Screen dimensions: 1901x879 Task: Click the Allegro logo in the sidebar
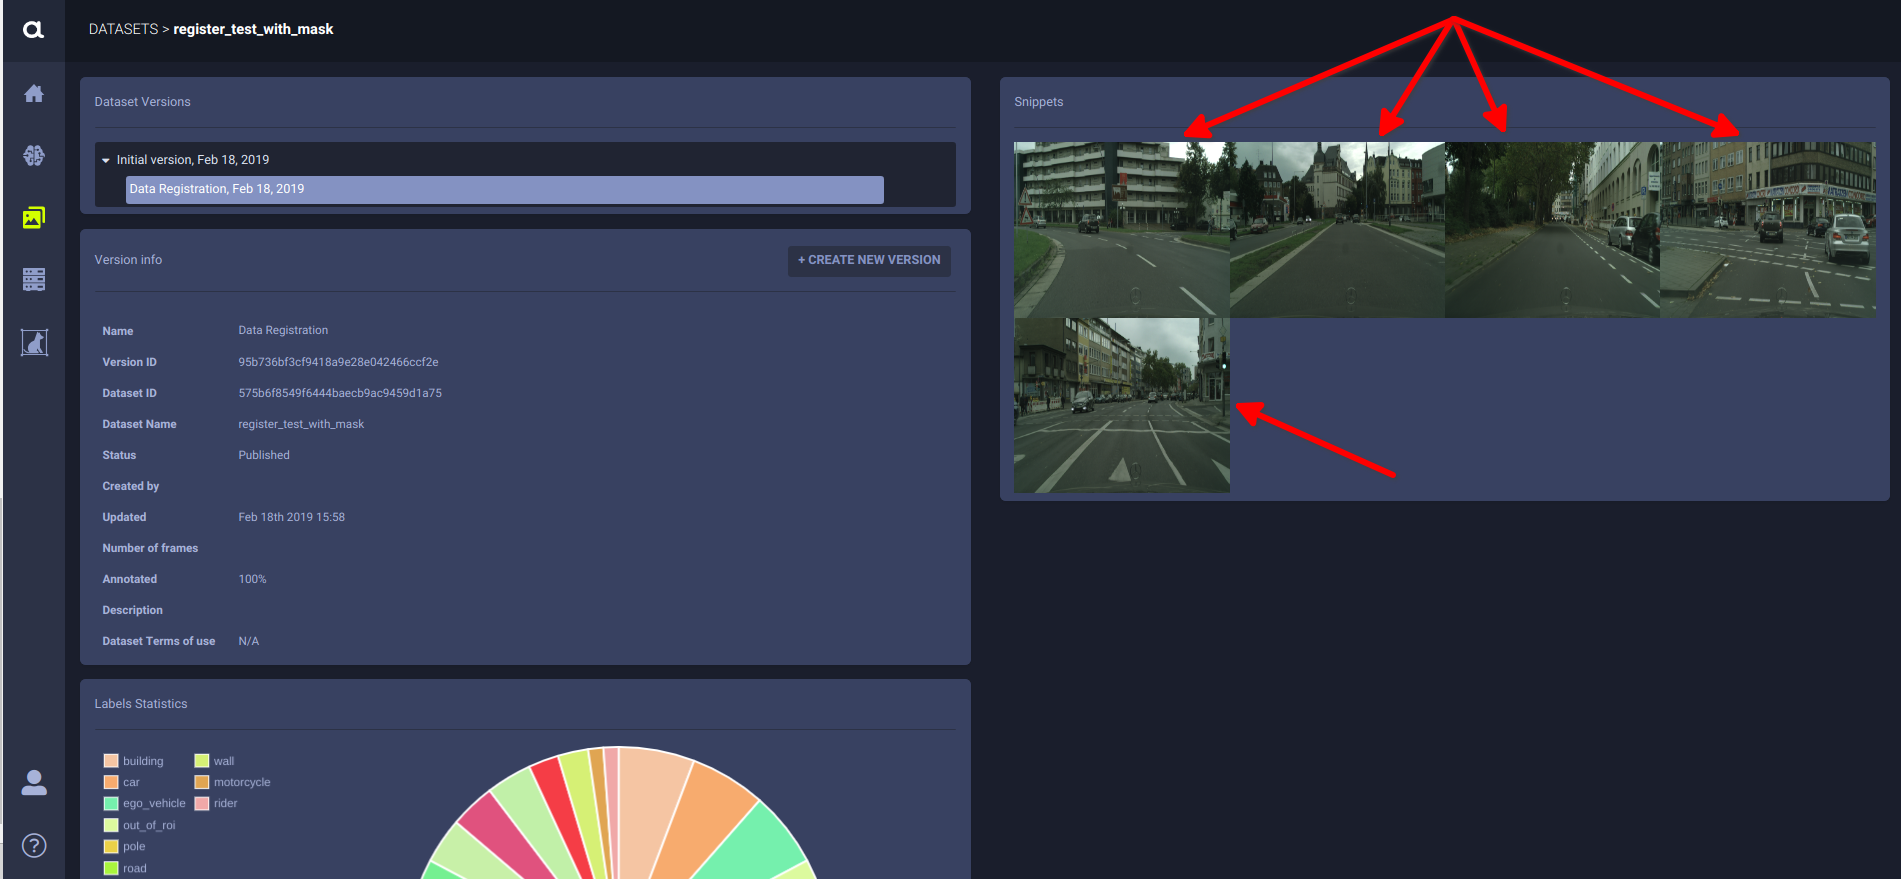click(33, 30)
